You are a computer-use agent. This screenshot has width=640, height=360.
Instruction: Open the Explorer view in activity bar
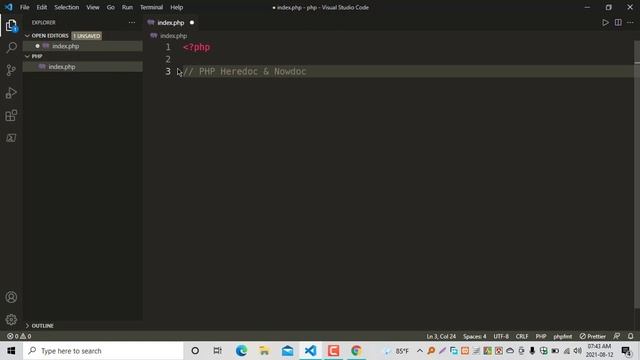[11, 26]
